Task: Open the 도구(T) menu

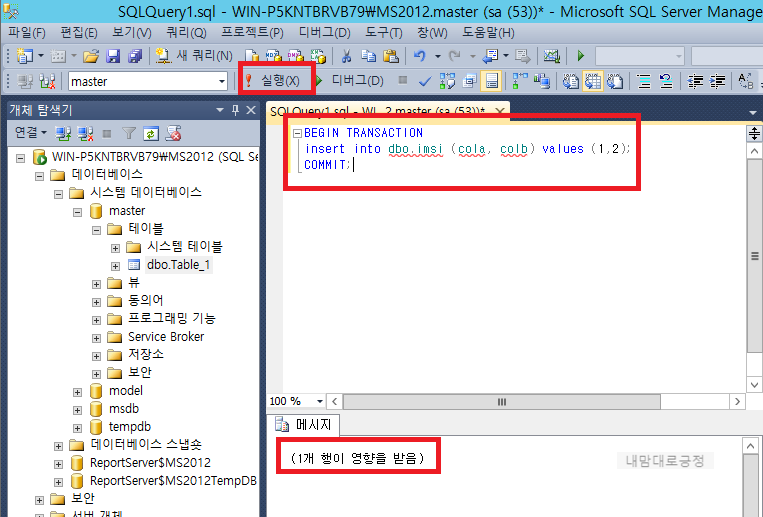Action: (x=383, y=33)
